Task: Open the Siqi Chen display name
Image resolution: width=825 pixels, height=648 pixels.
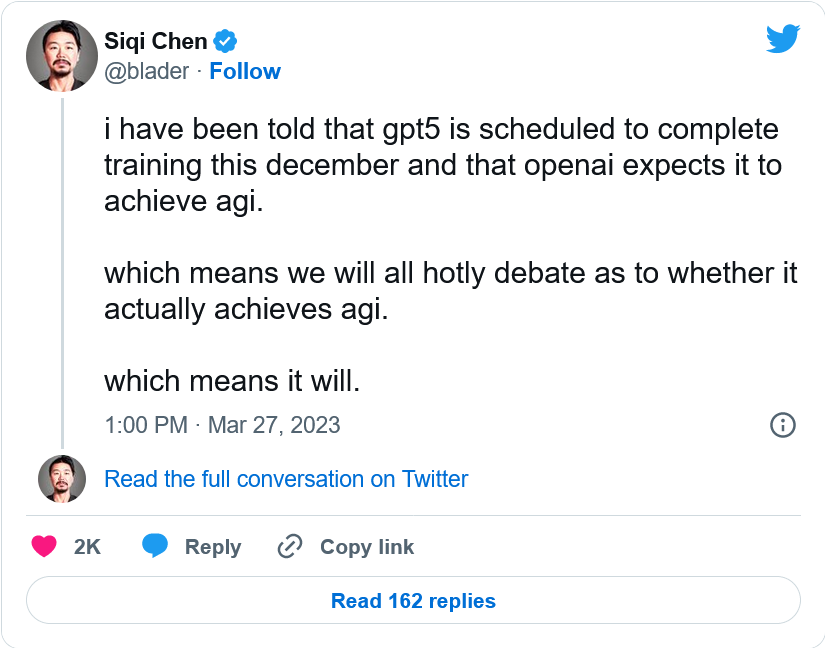Action: [156, 42]
